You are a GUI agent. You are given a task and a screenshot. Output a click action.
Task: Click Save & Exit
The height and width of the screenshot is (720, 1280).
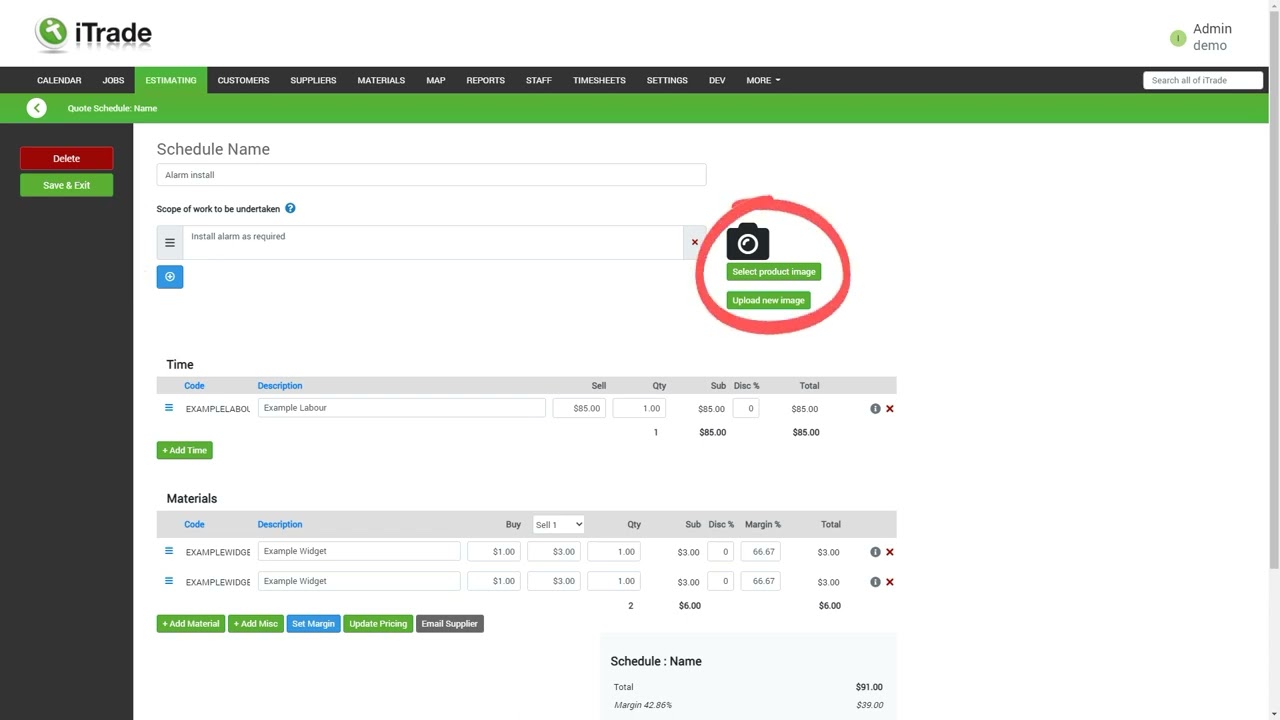67,185
